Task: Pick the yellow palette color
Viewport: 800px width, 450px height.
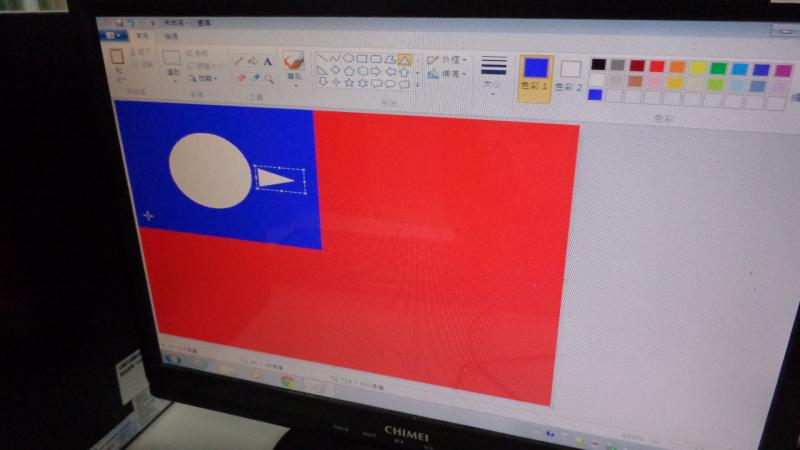Action: pyautogui.click(x=698, y=67)
